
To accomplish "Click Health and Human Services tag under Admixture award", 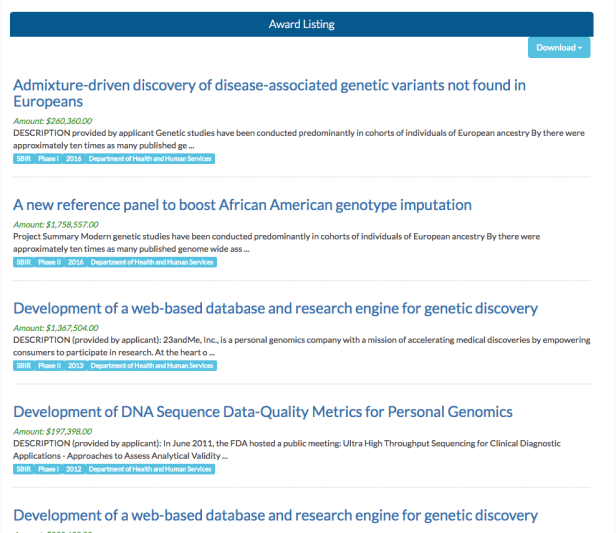I will point(150,158).
